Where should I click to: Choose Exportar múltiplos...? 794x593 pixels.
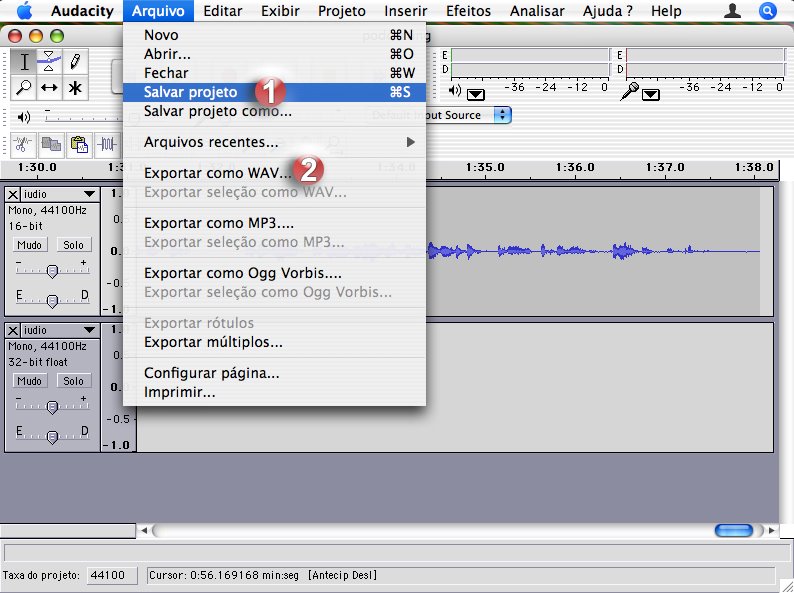pyautogui.click(x=274, y=342)
